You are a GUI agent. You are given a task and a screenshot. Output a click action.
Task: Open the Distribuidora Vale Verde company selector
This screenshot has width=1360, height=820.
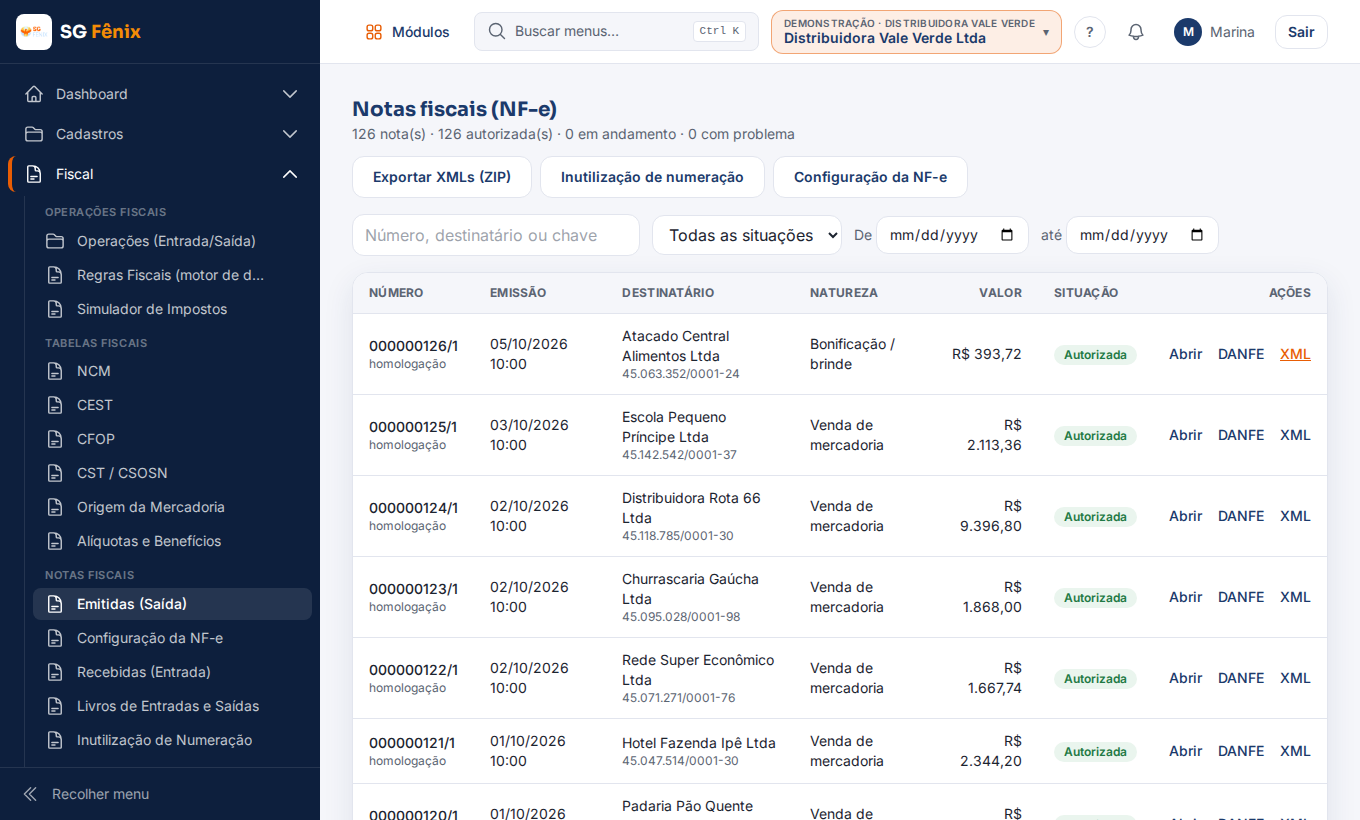point(916,32)
